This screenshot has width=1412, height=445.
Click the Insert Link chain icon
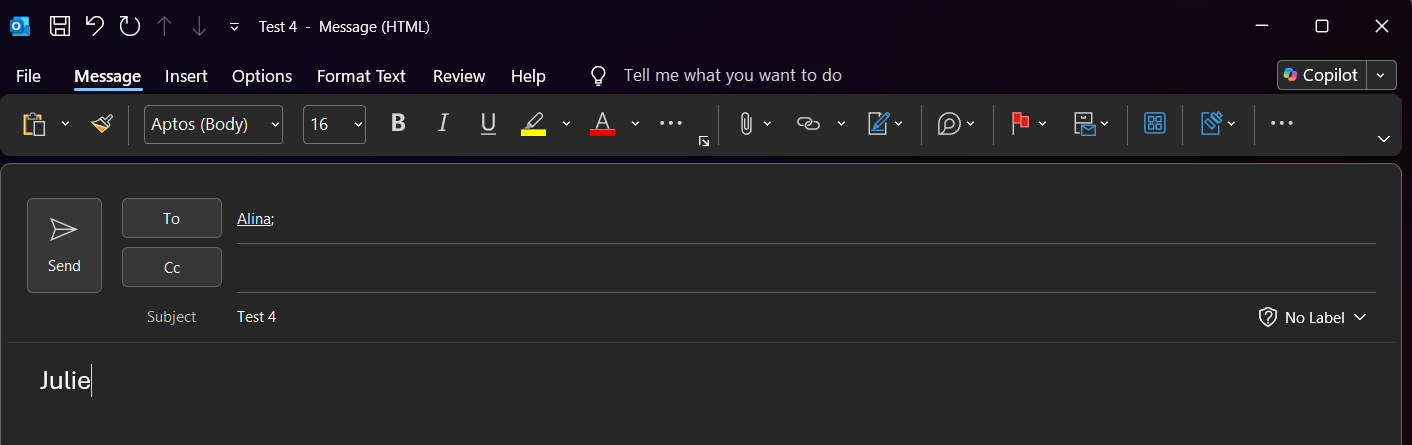click(x=808, y=124)
